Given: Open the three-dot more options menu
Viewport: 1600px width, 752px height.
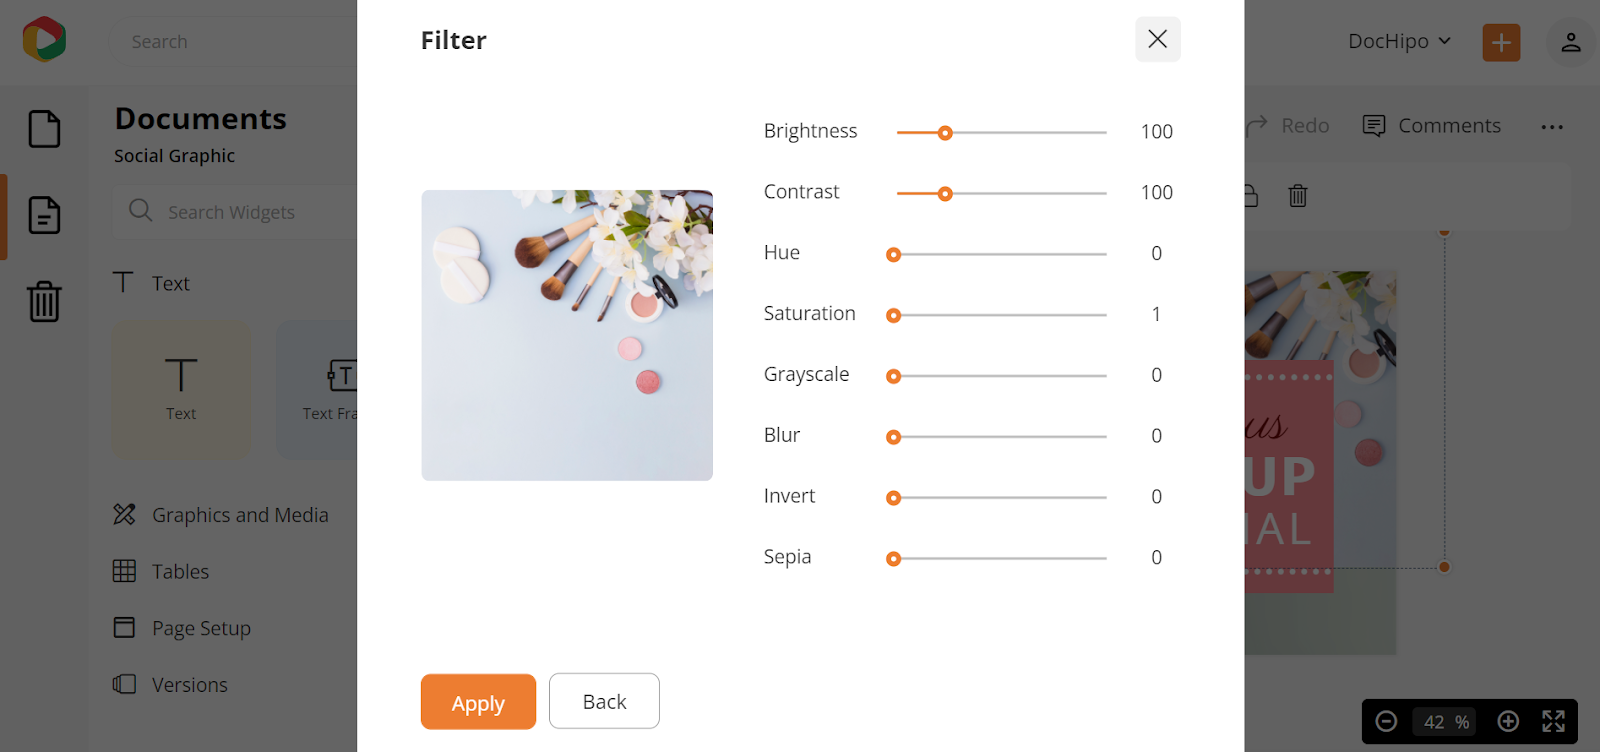Looking at the screenshot, I should [x=1552, y=127].
